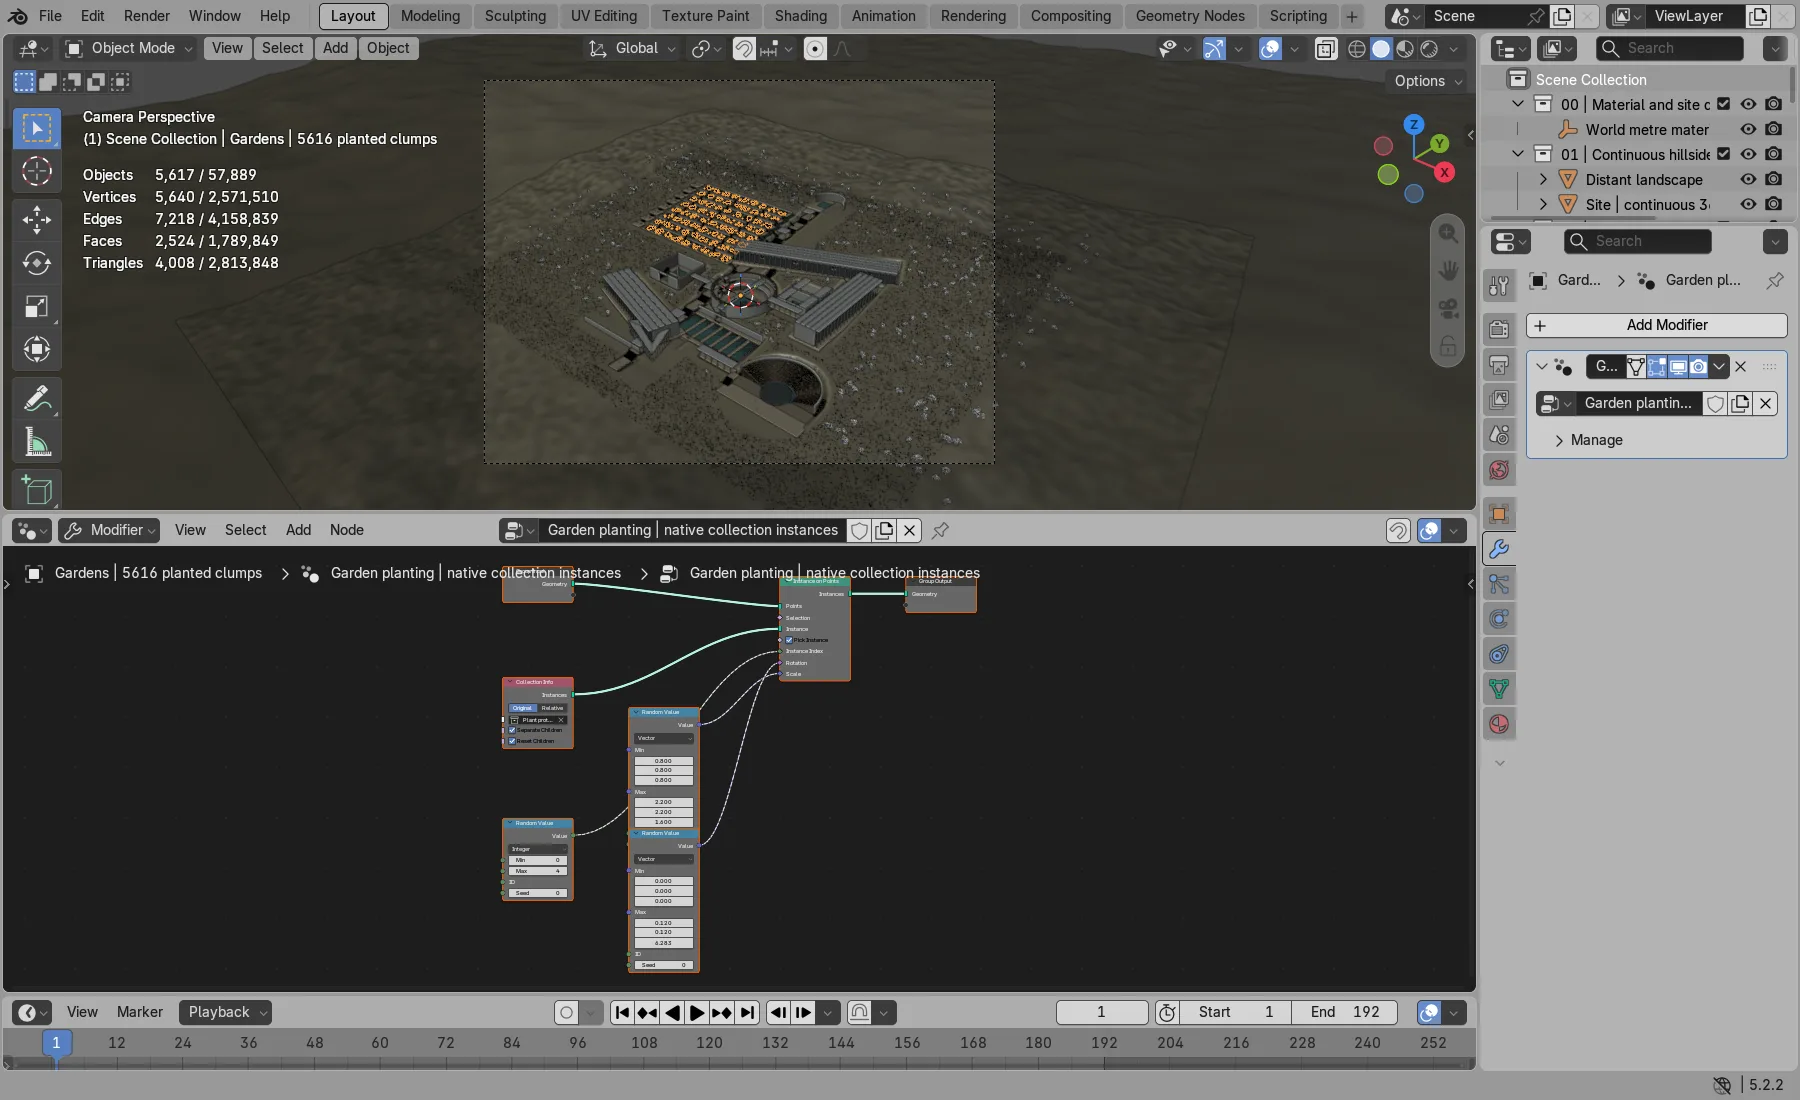This screenshot has height=1100, width=1800.
Task: Choose the Transform tool
Action: coord(37,349)
